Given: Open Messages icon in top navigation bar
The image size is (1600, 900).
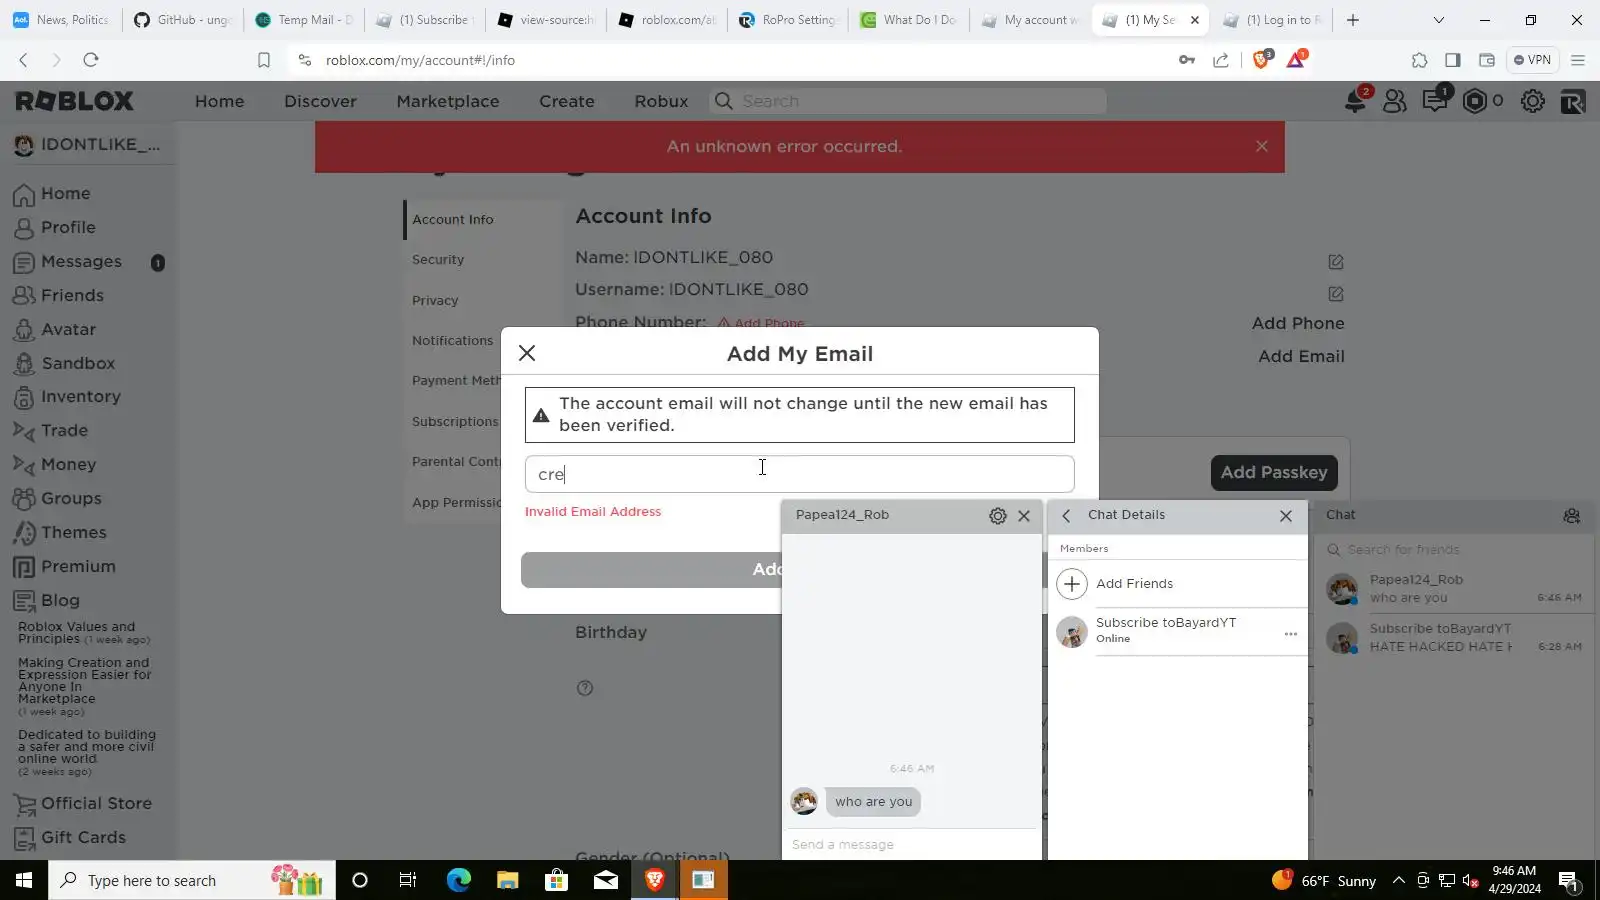Looking at the screenshot, I should (1435, 100).
